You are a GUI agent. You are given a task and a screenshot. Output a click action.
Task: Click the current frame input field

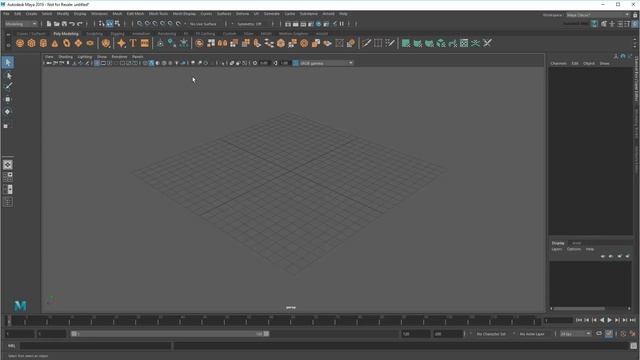[558, 321]
